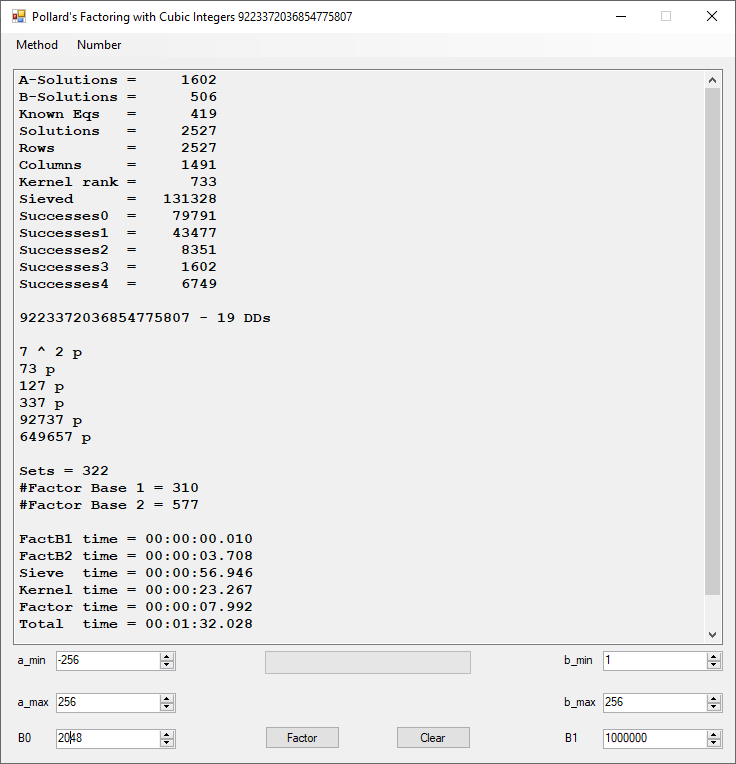The width and height of the screenshot is (736, 764).
Task: Increase B1 value with up arrow
Action: pos(713,734)
